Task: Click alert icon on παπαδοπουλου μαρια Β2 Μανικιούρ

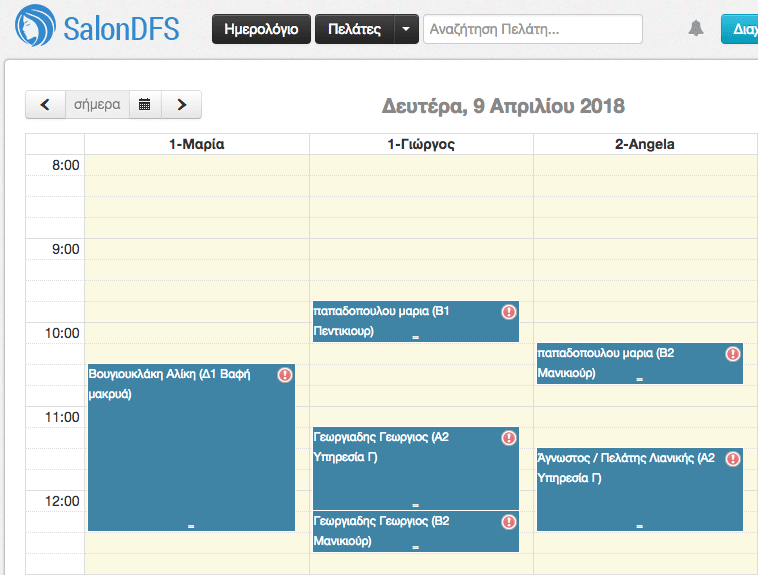Action: click(x=733, y=354)
